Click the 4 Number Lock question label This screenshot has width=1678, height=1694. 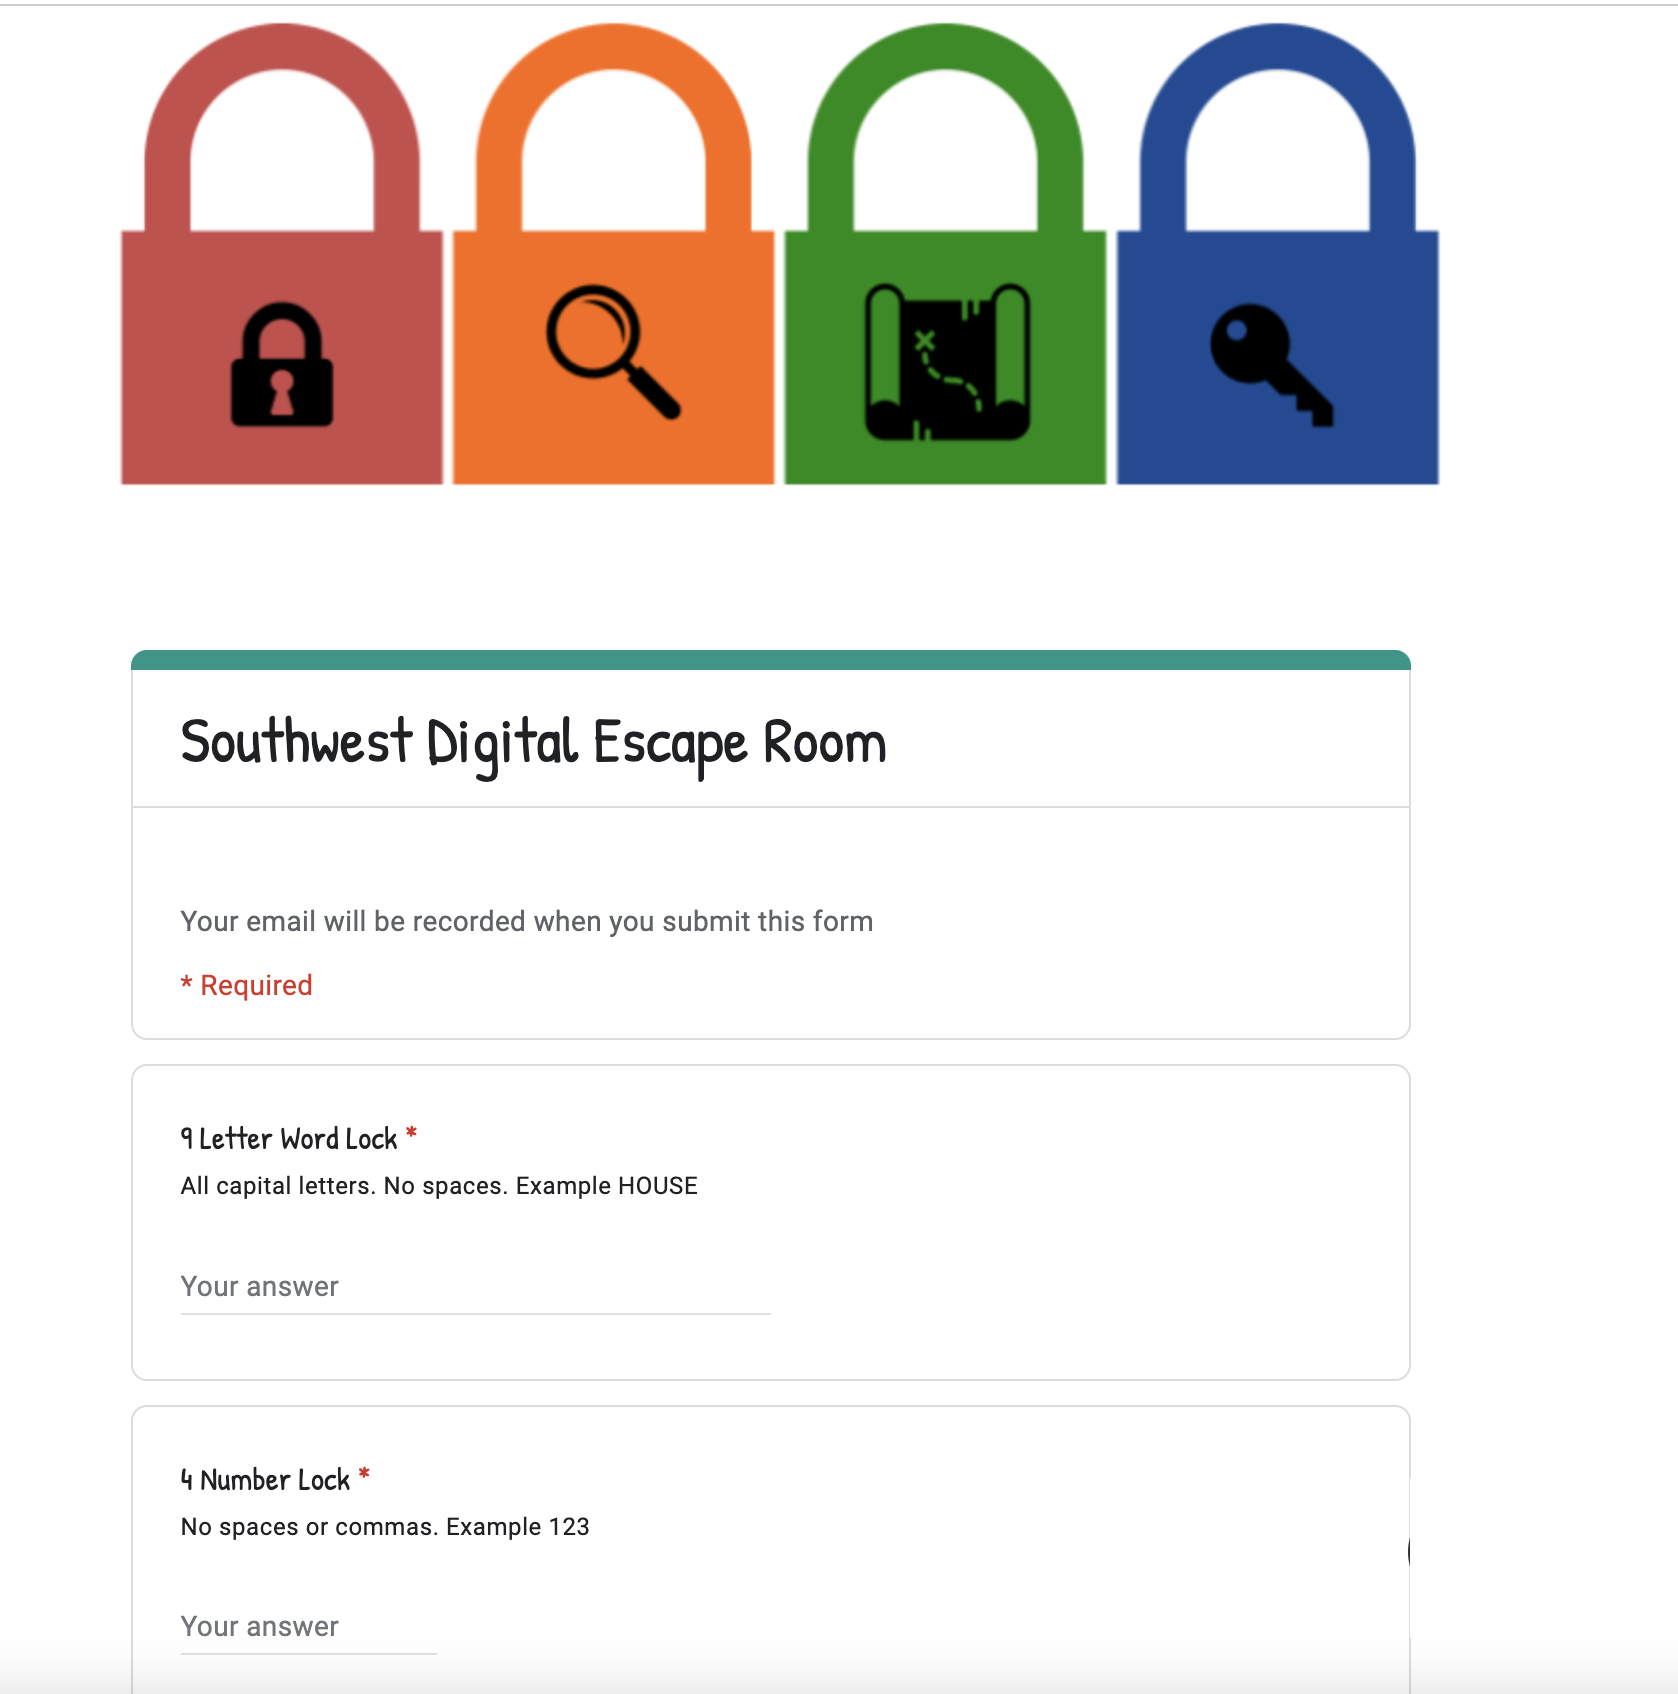click(x=265, y=1480)
